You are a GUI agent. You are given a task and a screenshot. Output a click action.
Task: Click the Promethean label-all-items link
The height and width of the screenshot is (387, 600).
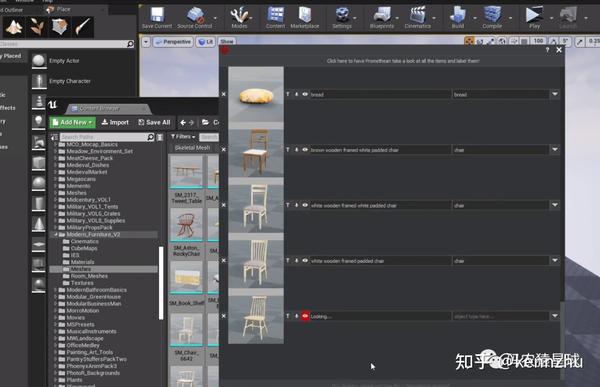pos(403,61)
